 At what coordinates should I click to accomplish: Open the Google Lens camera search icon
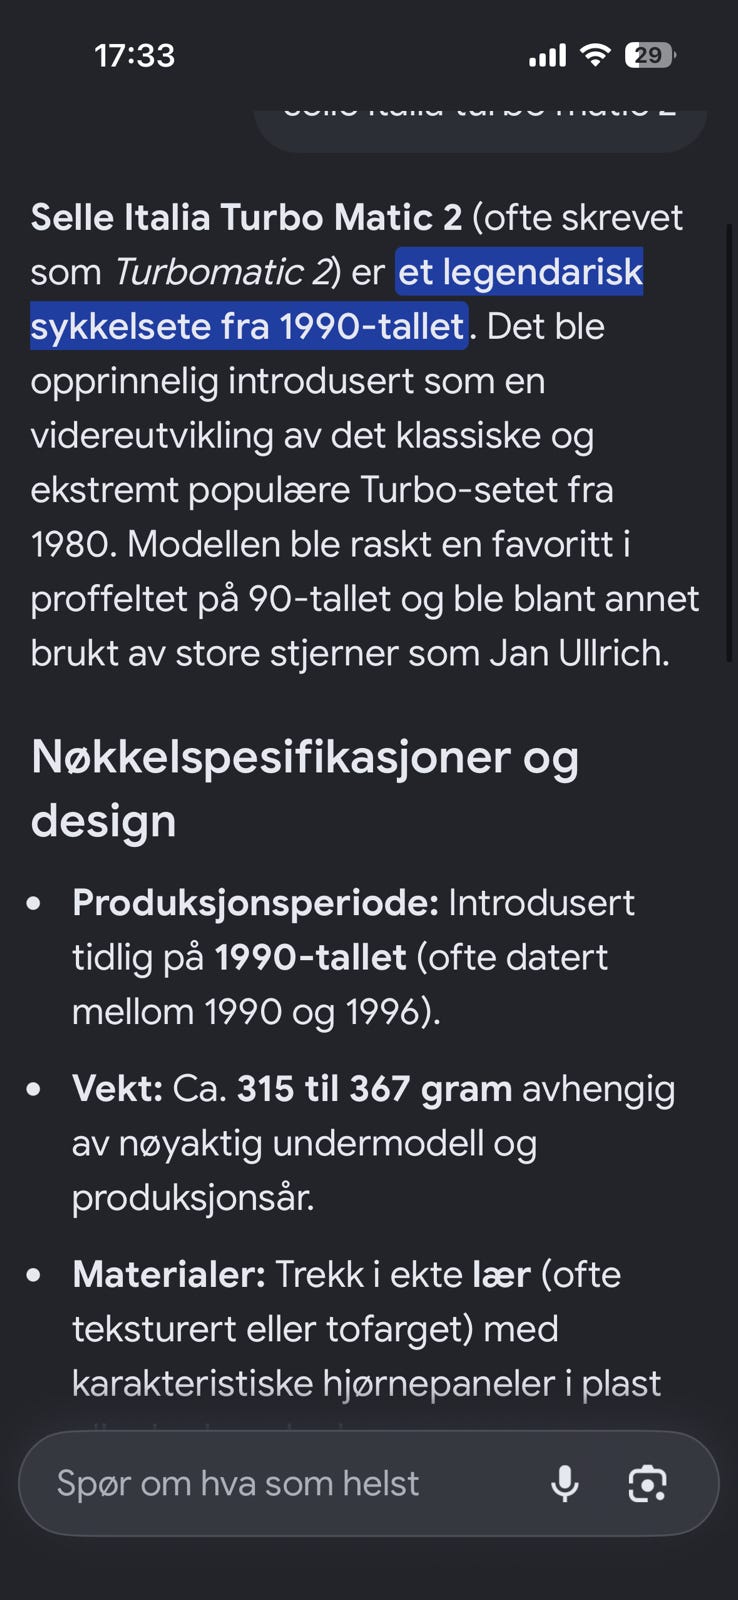click(x=647, y=1483)
